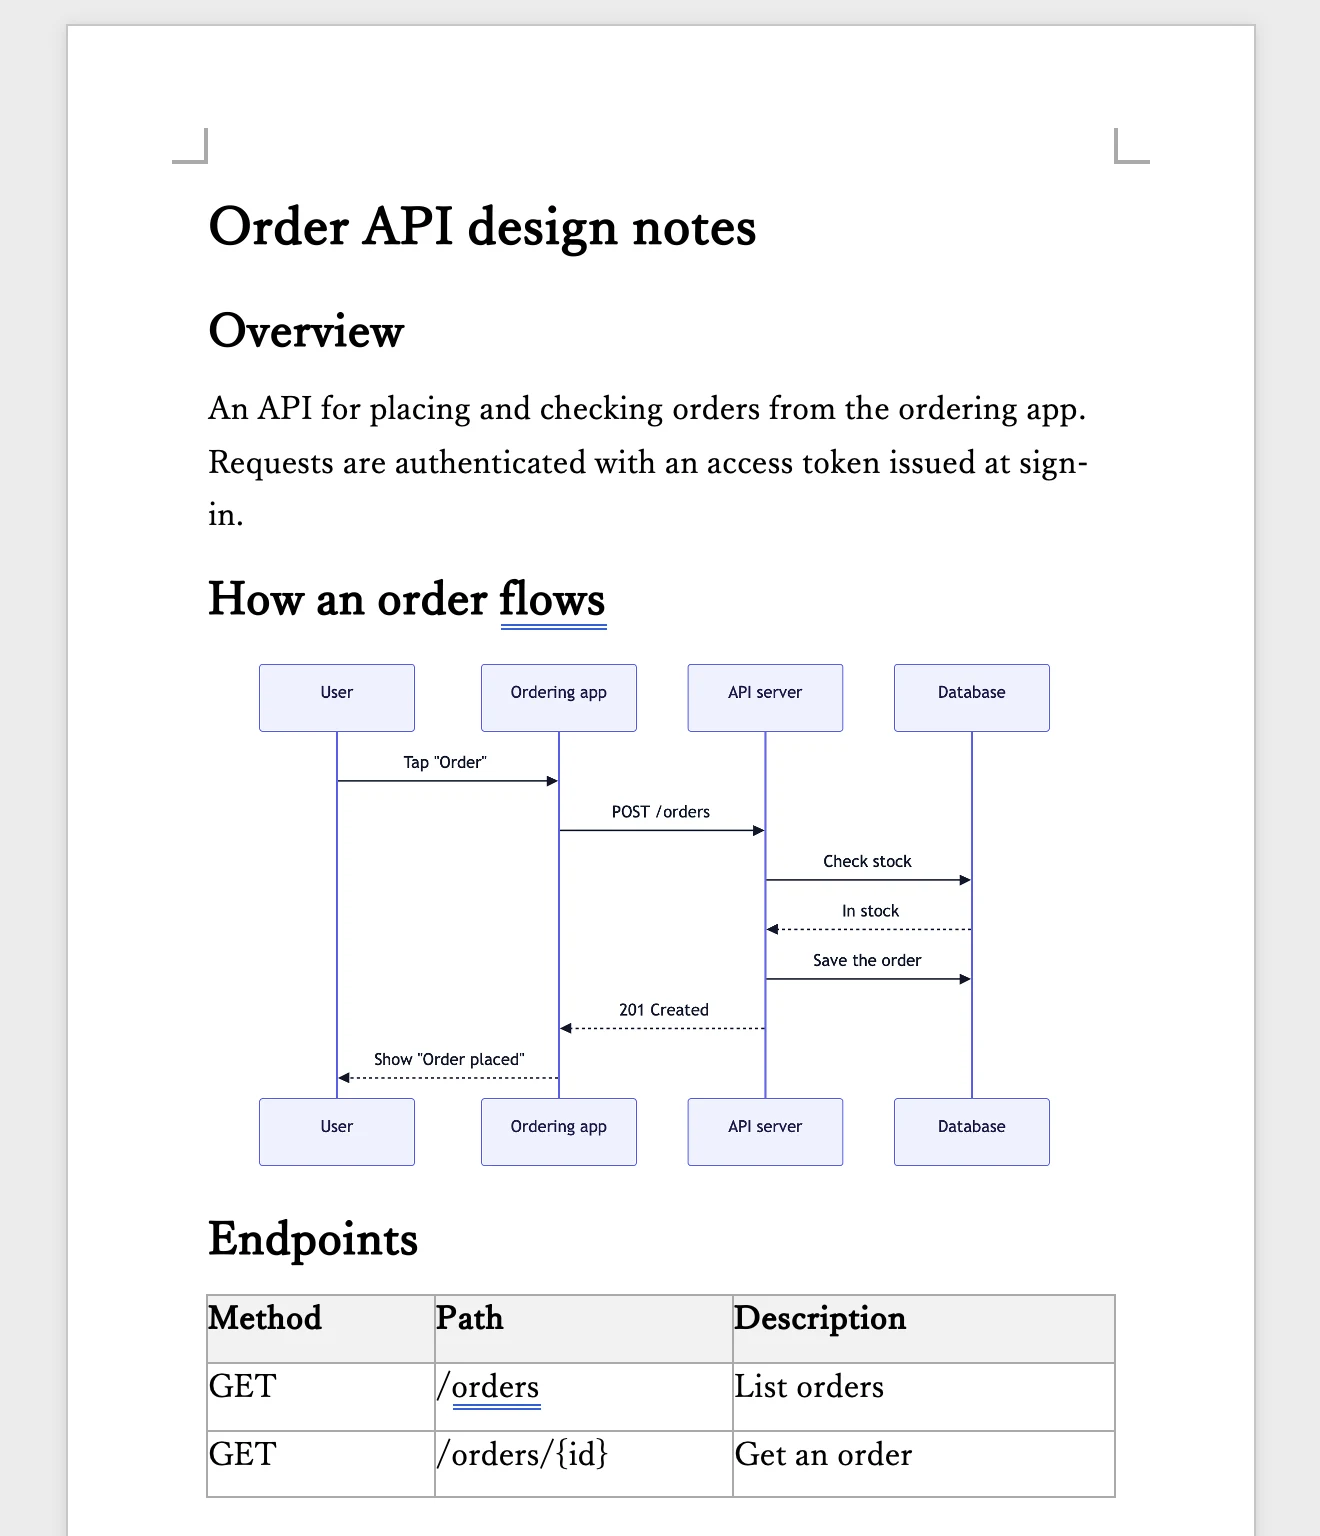
Task: Click the "/orders/{id}" path cell
Action: tap(584, 1464)
